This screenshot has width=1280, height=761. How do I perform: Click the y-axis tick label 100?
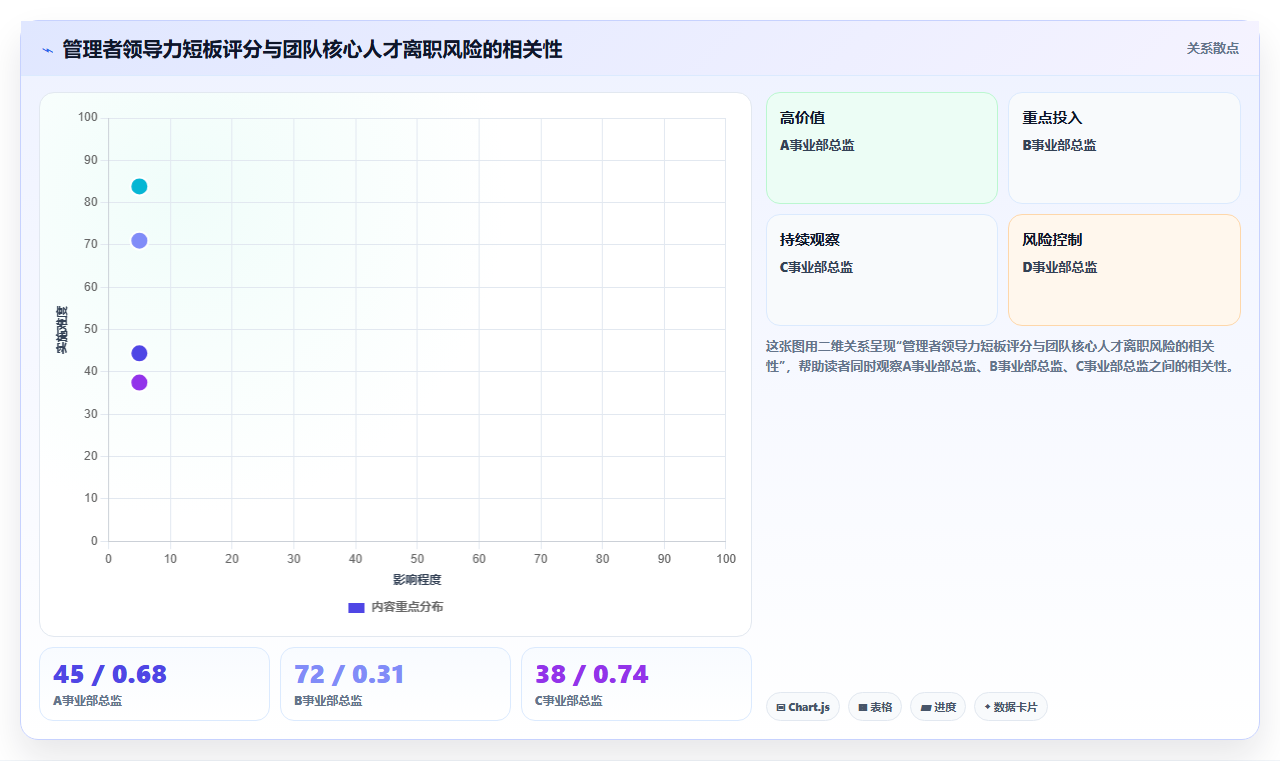click(88, 118)
